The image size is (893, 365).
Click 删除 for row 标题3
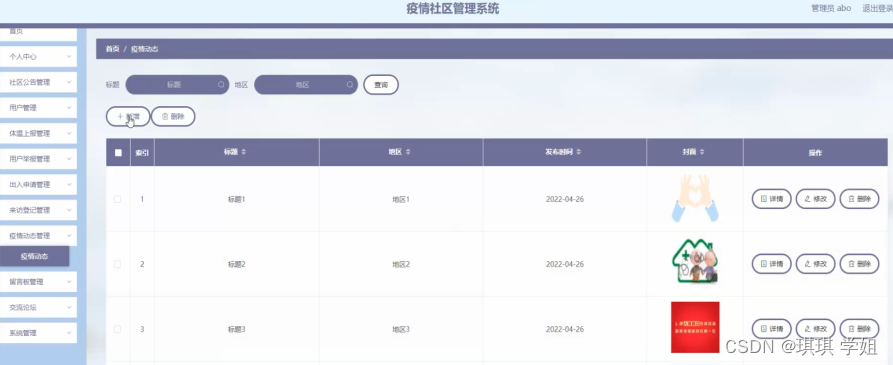point(859,329)
